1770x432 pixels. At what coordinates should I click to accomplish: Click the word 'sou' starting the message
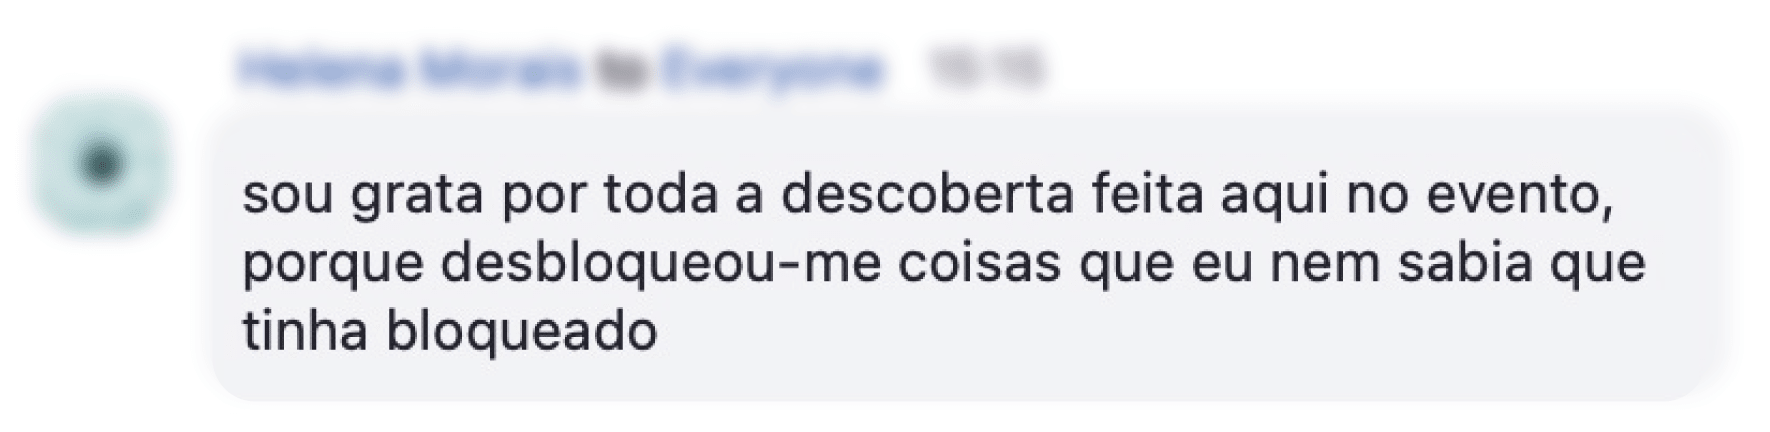(287, 198)
